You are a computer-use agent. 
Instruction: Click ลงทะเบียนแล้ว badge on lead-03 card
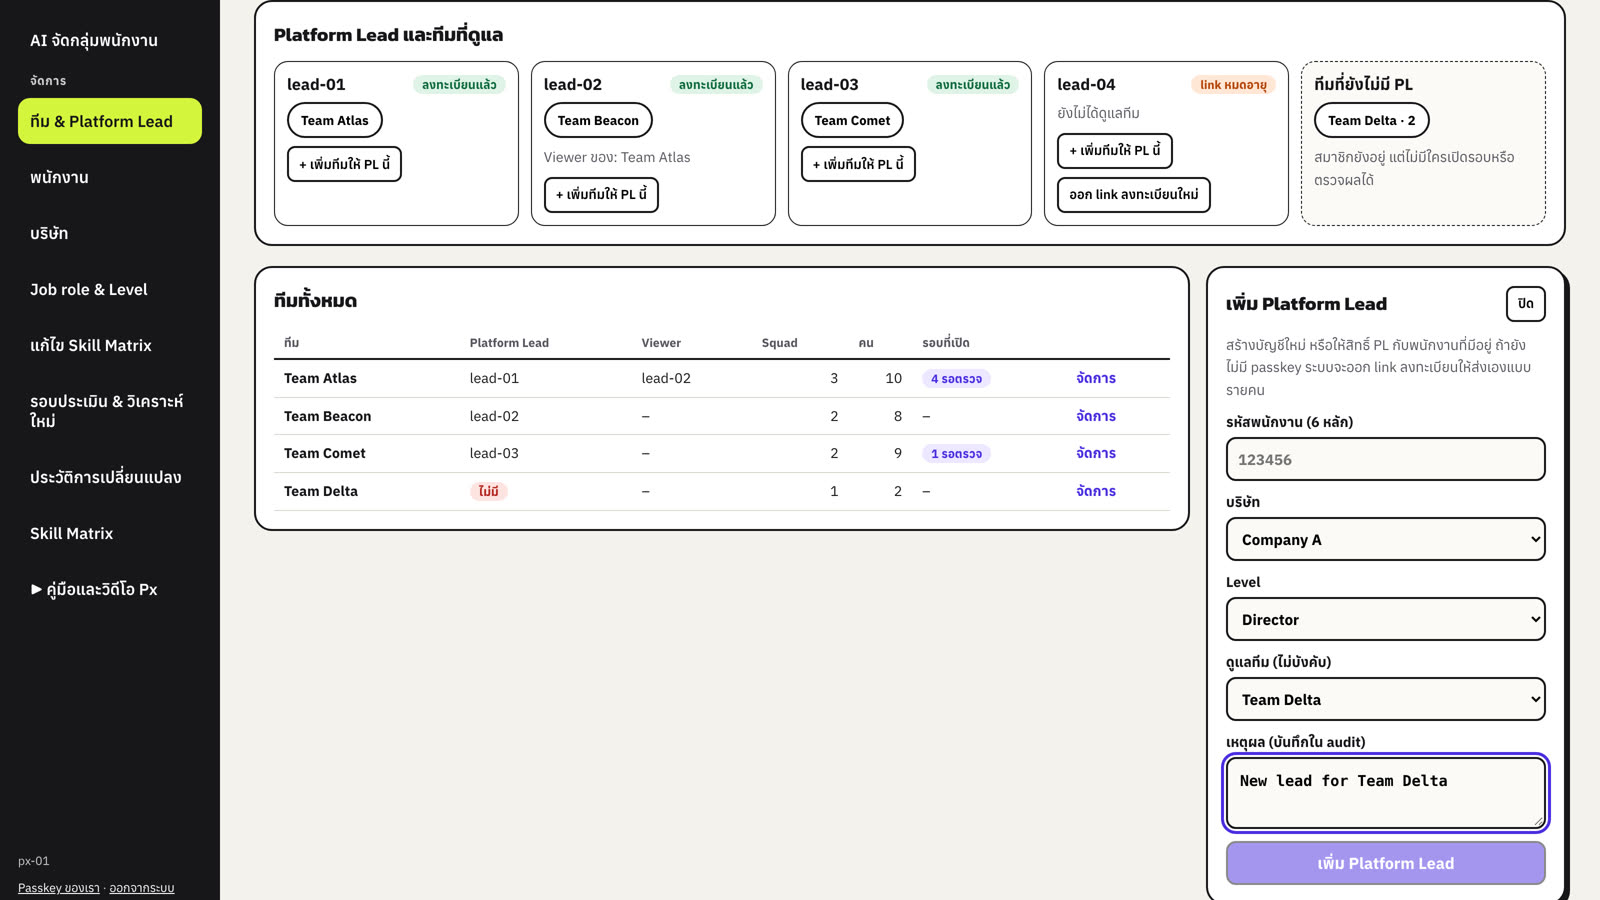(973, 85)
